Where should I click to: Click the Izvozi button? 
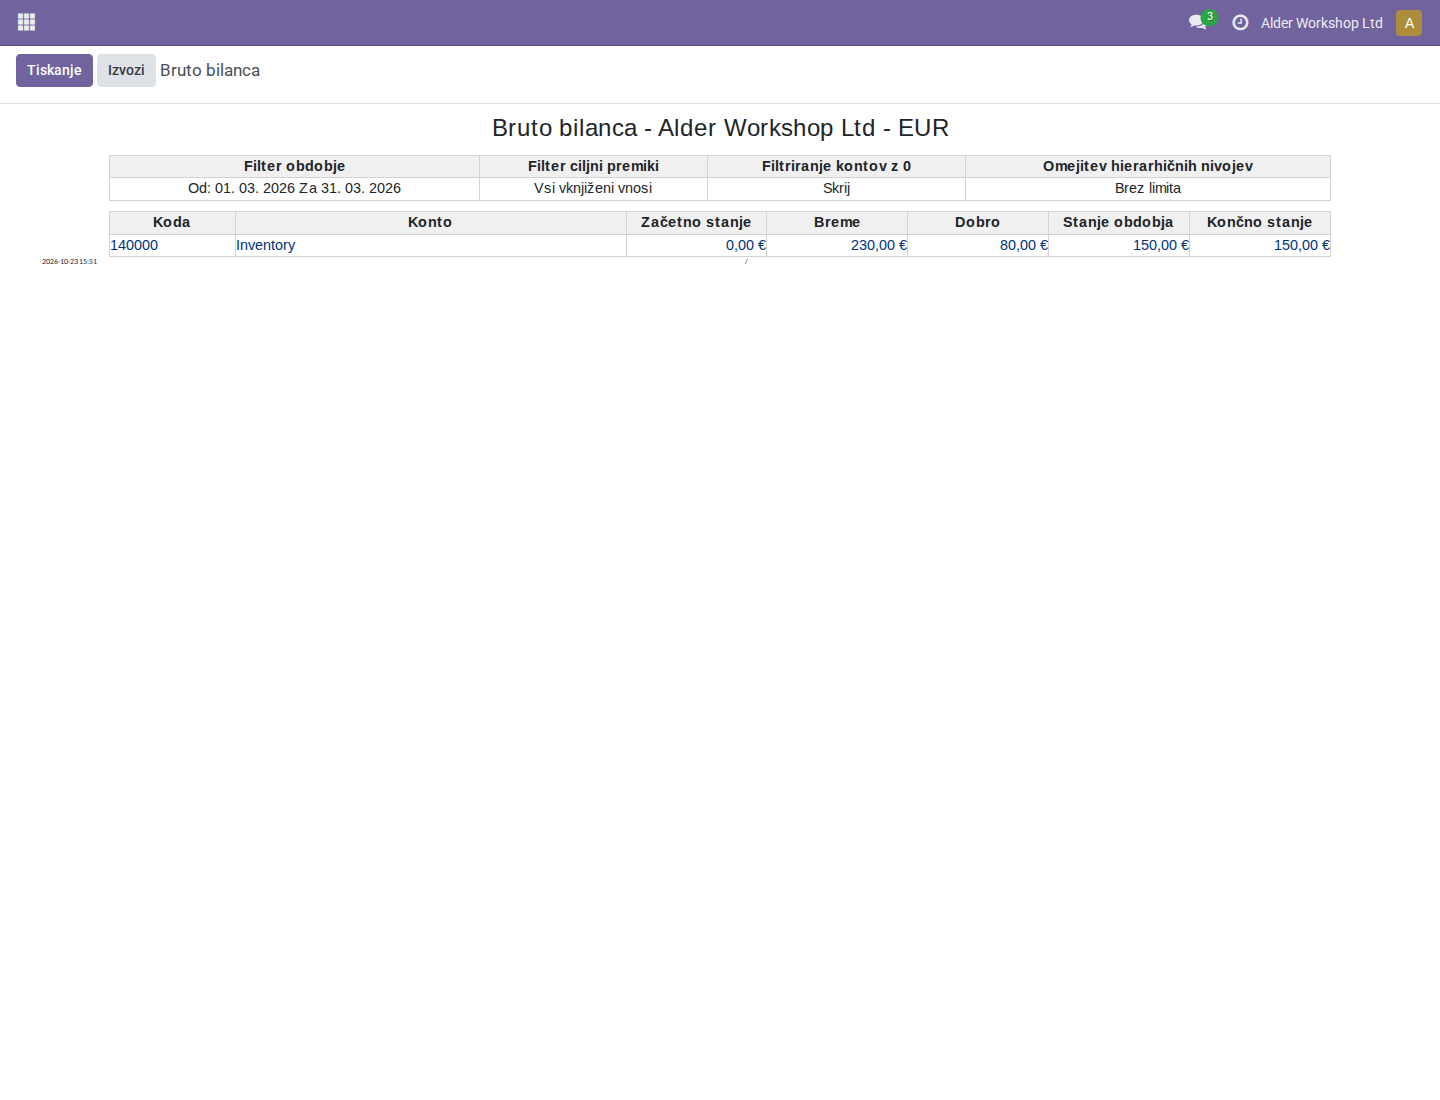126,70
